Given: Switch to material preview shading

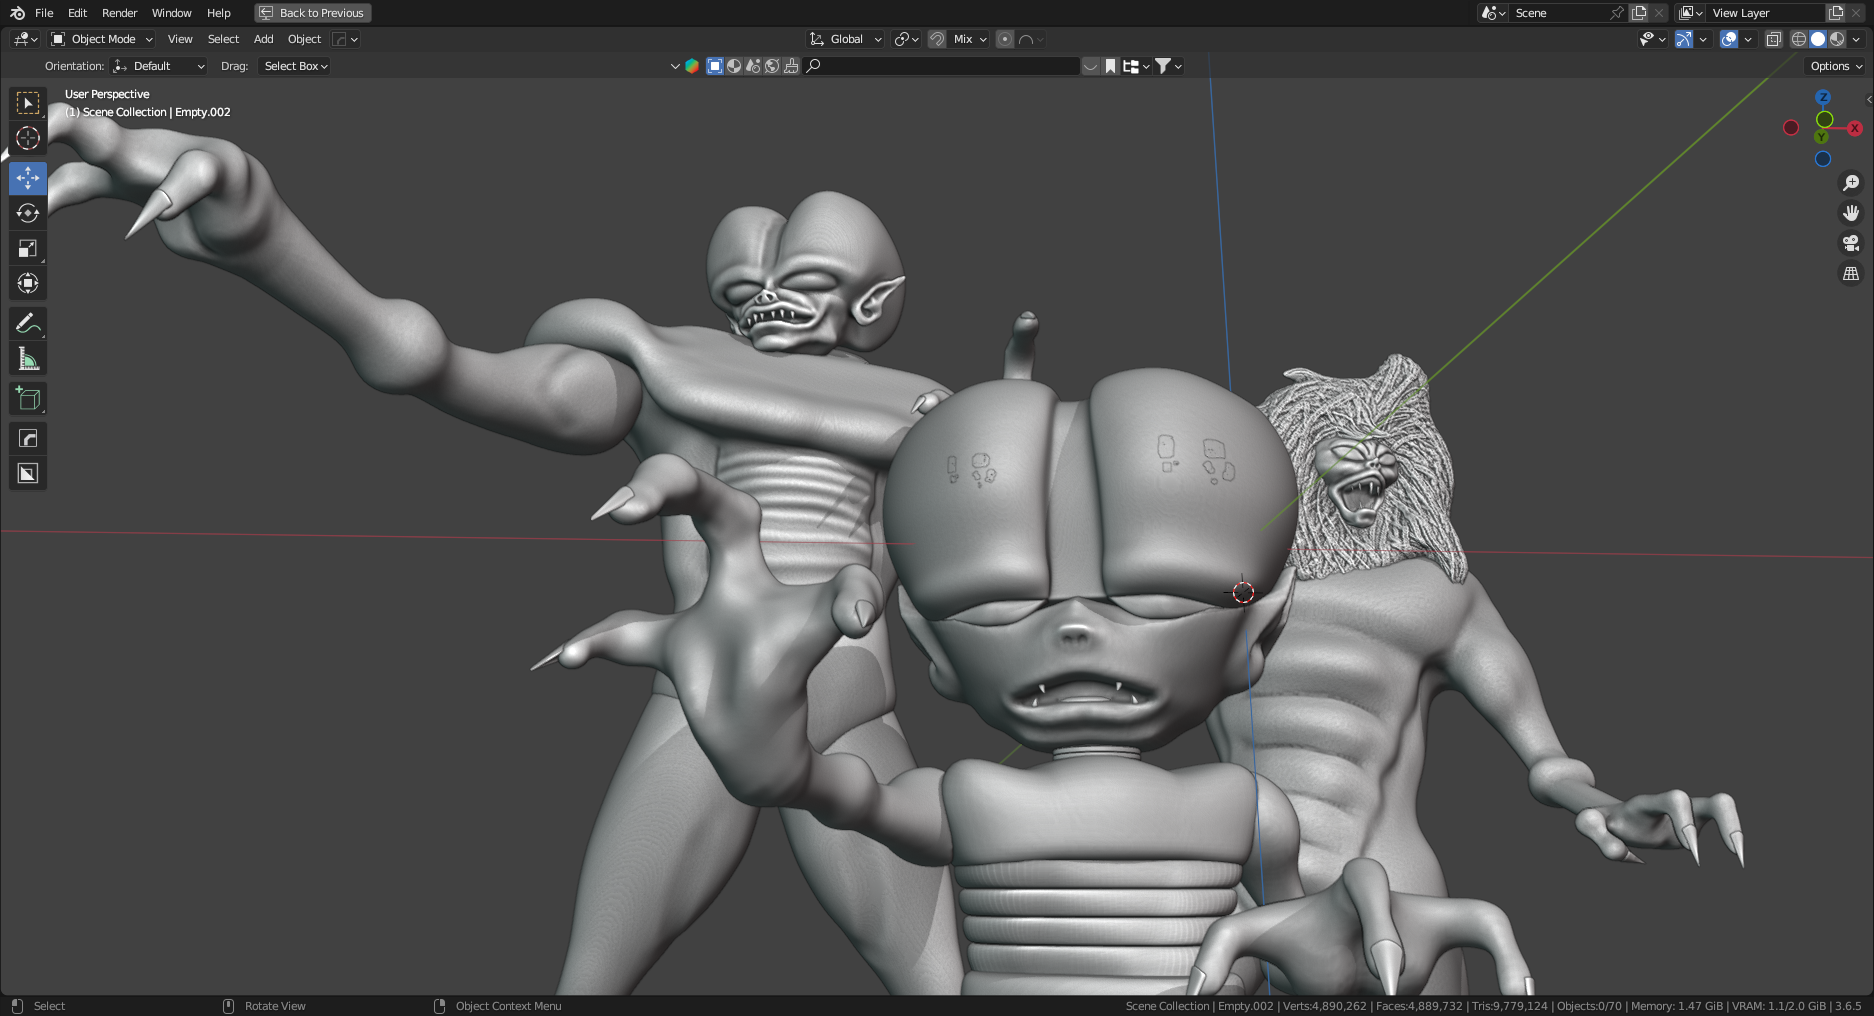Looking at the screenshot, I should 1837,39.
